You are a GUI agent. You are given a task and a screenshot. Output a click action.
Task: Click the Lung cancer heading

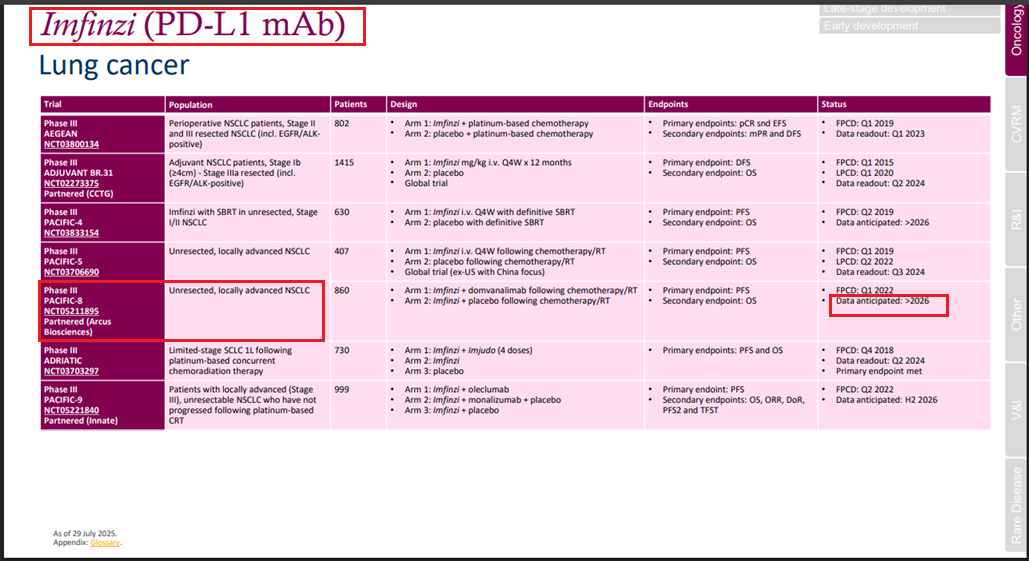tap(114, 66)
